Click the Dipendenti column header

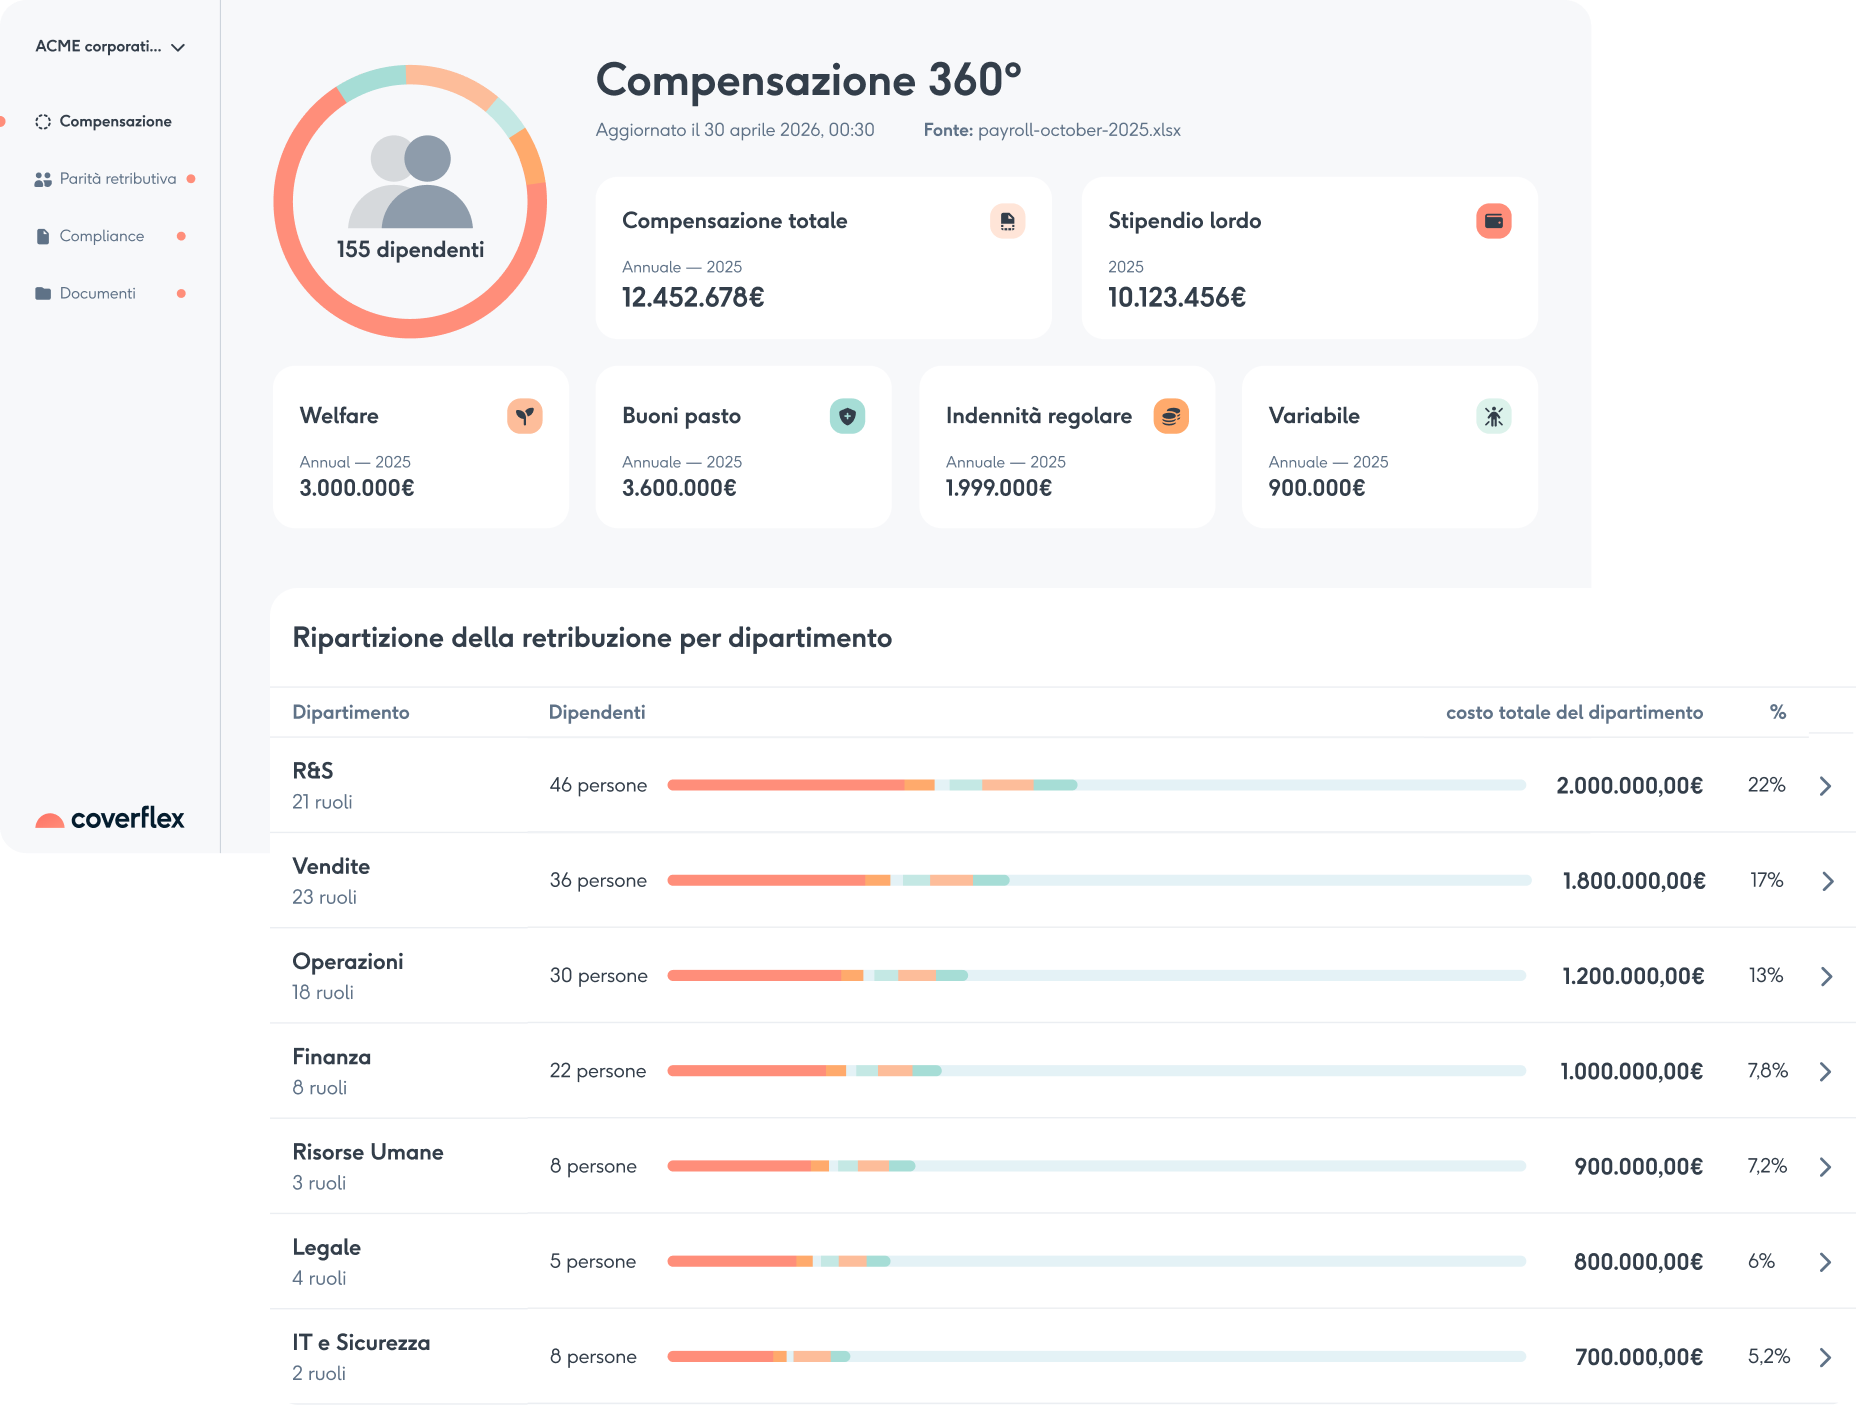pyautogui.click(x=597, y=712)
